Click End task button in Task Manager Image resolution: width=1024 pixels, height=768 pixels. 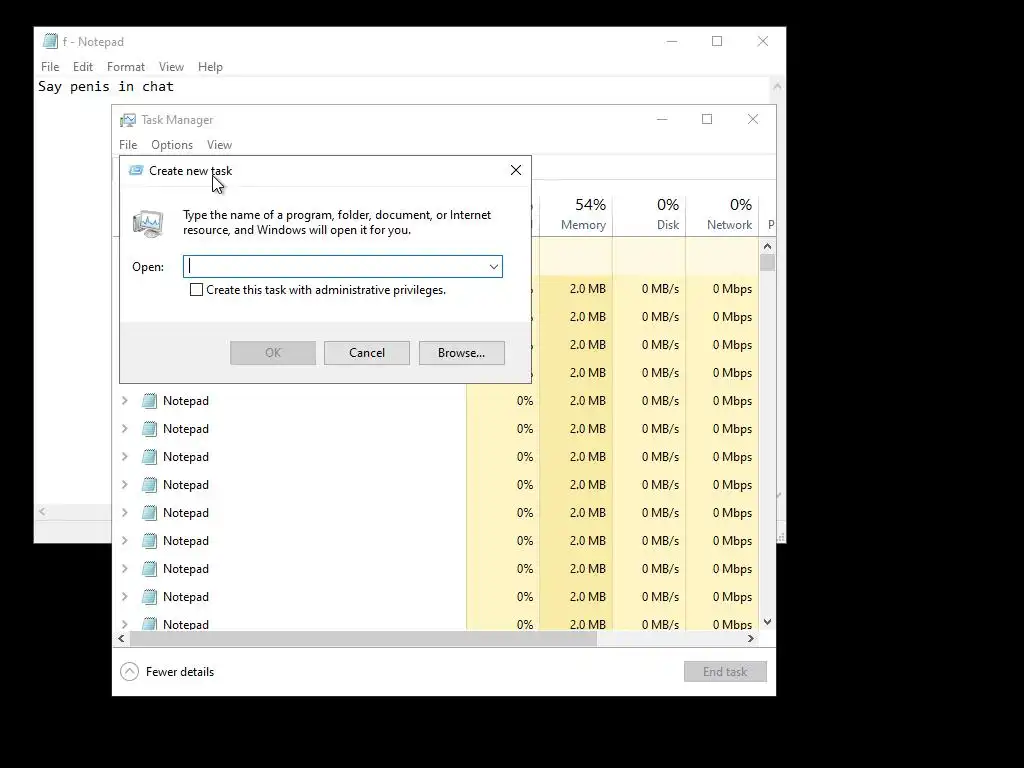click(x=725, y=671)
